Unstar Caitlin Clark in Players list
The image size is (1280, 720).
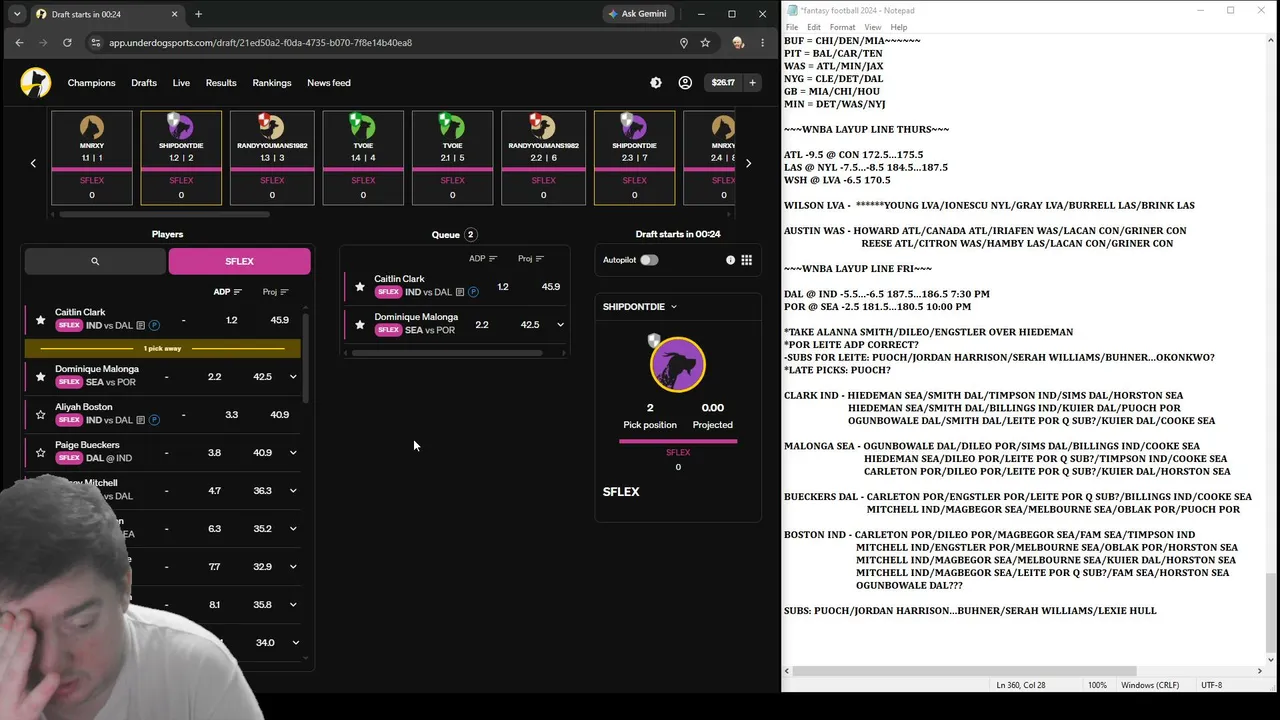pos(40,320)
